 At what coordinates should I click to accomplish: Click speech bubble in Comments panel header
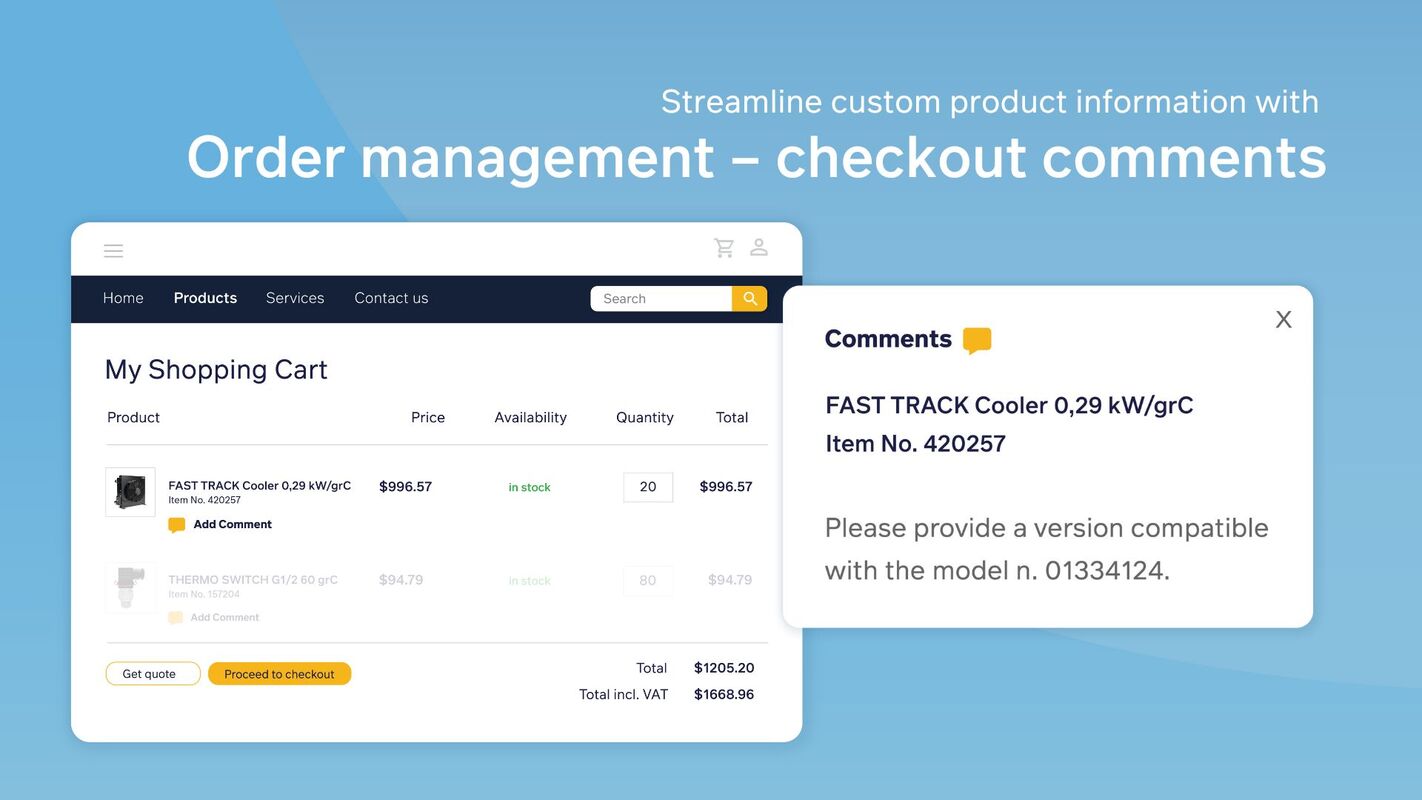click(975, 339)
